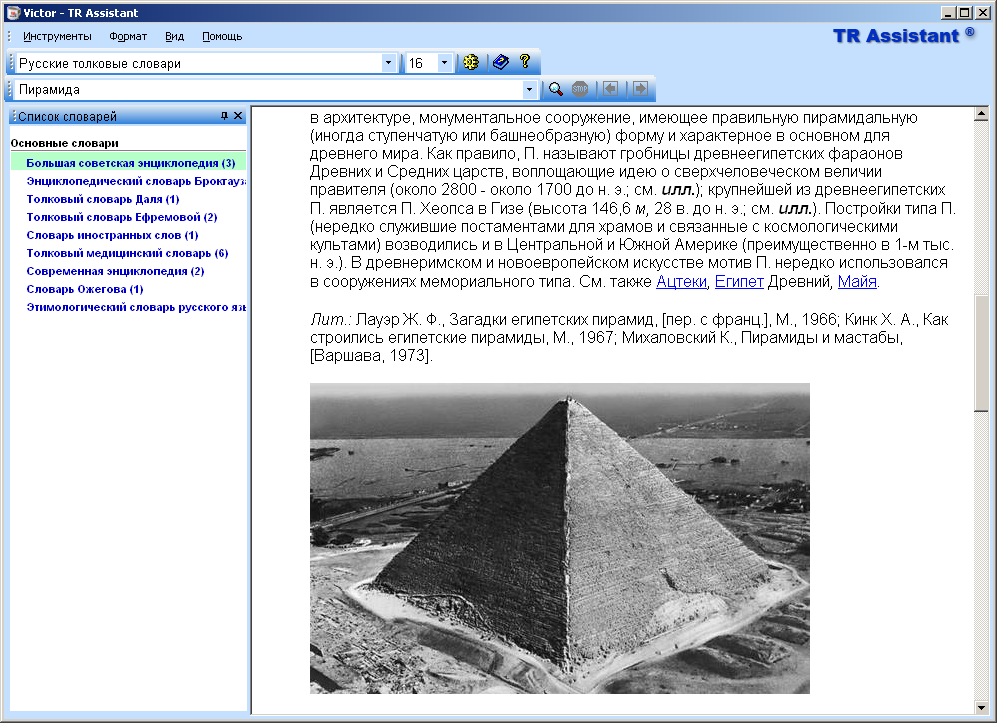
Task: Click the back arrow navigation icon
Action: click(x=609, y=89)
